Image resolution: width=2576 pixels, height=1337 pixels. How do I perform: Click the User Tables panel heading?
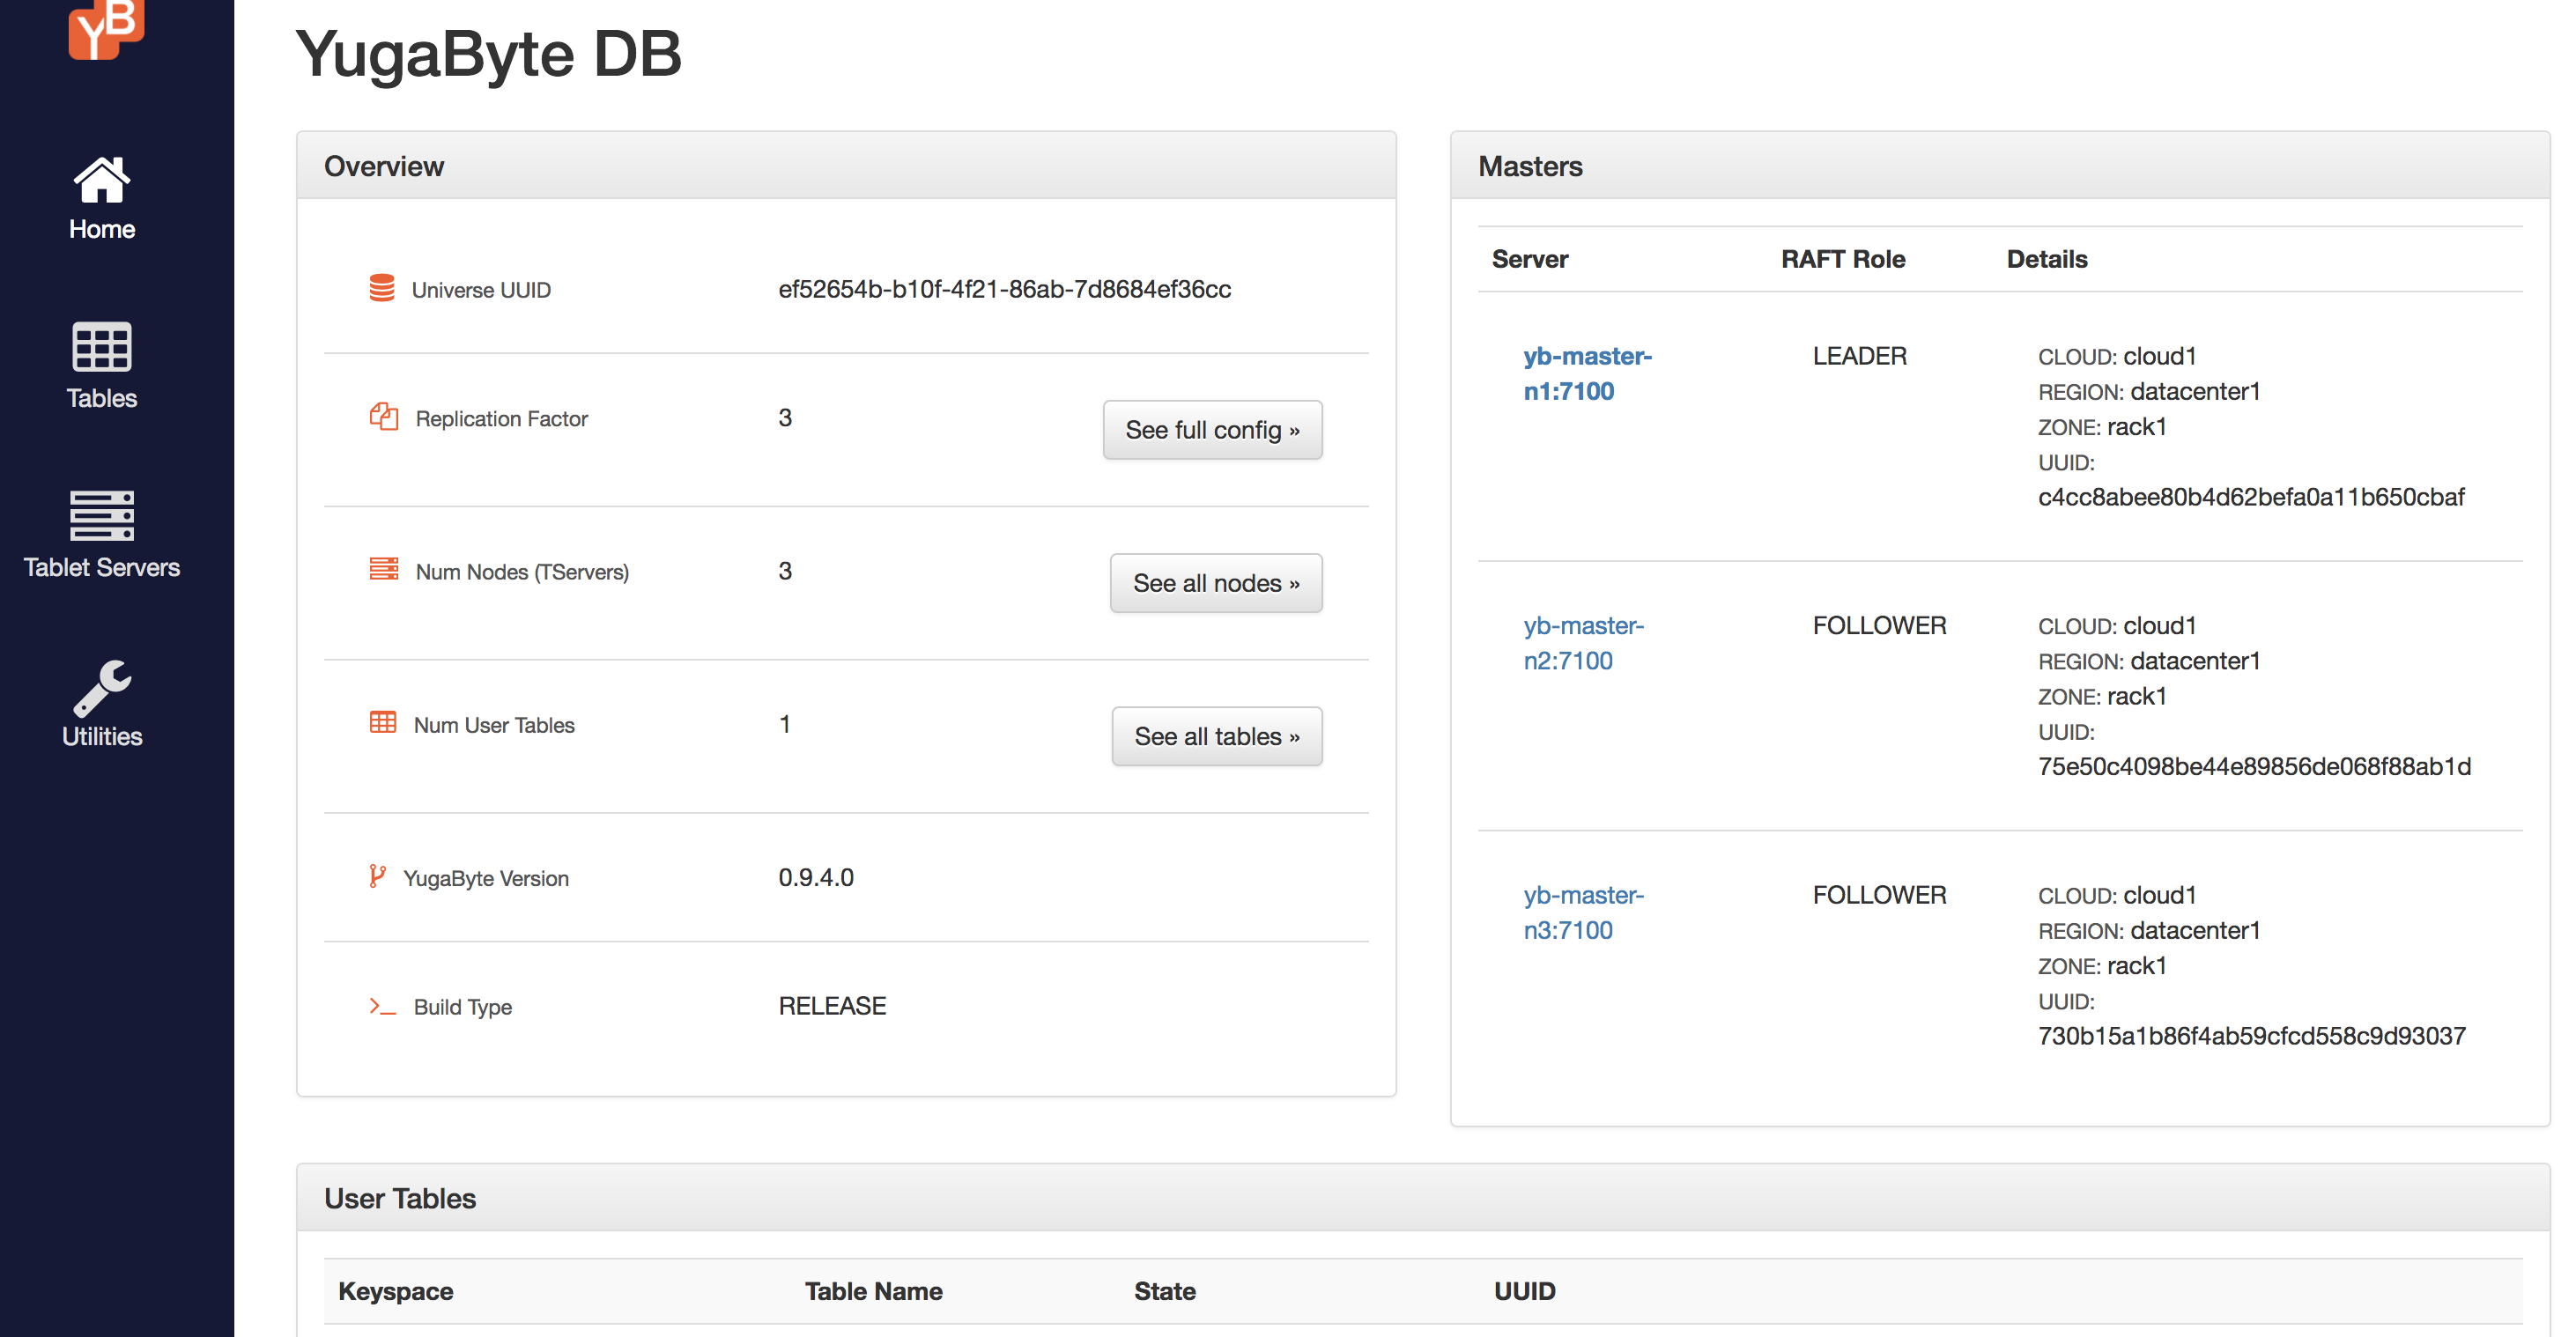pos(400,1198)
